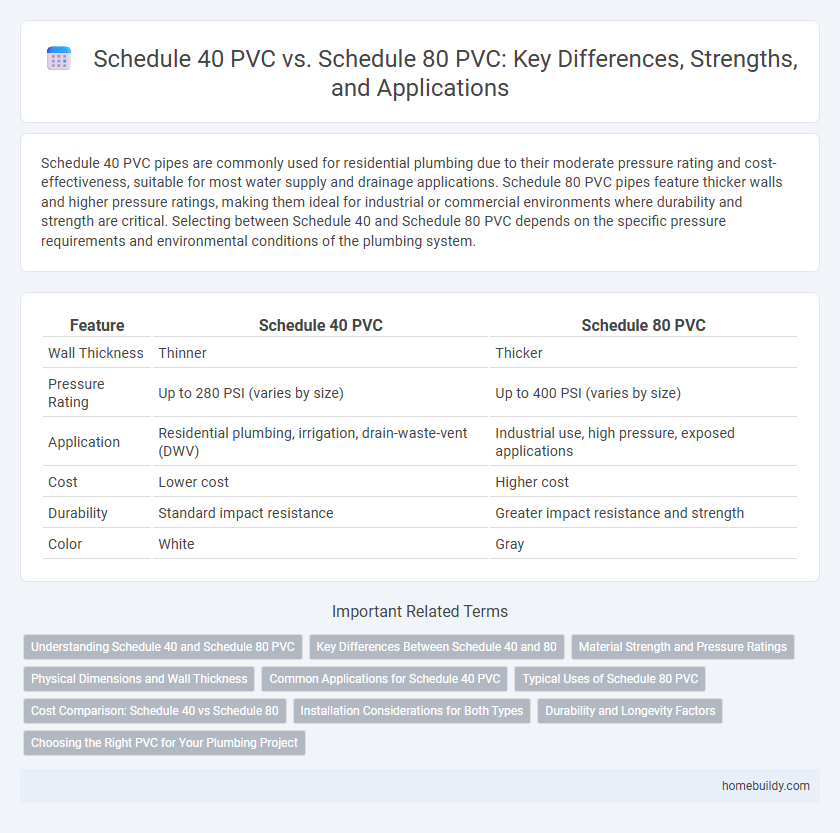Click the 'Wall Thickness' row label

pyautogui.click(x=95, y=353)
